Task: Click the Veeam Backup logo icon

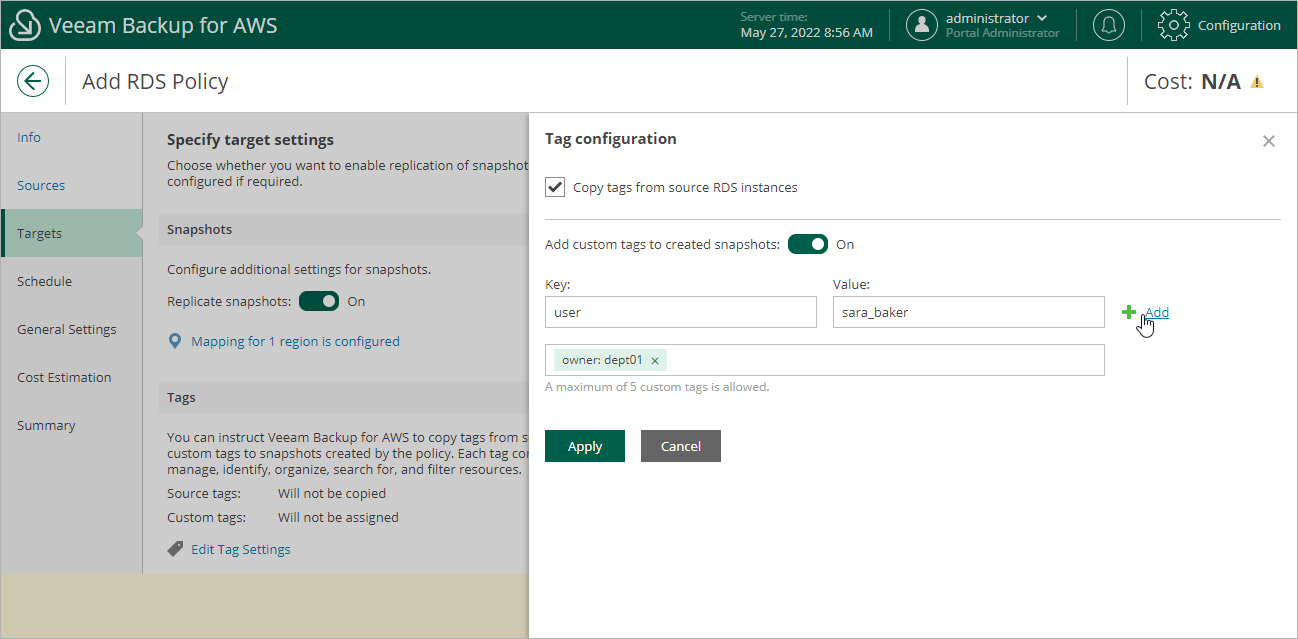Action: click(25, 25)
